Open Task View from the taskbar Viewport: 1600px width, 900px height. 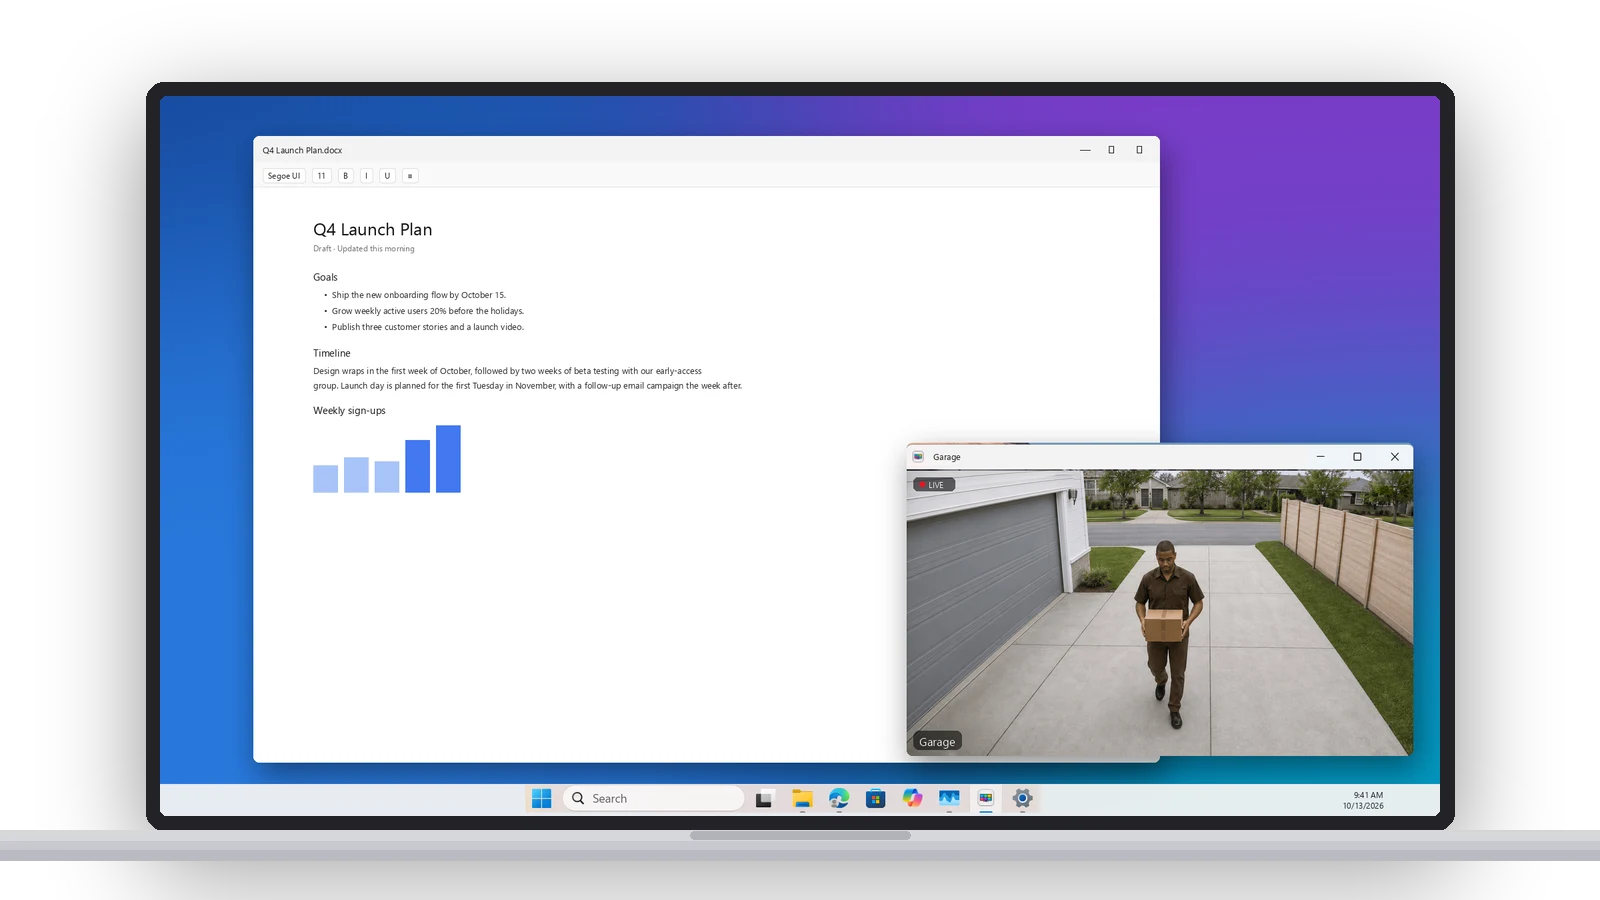(x=764, y=798)
